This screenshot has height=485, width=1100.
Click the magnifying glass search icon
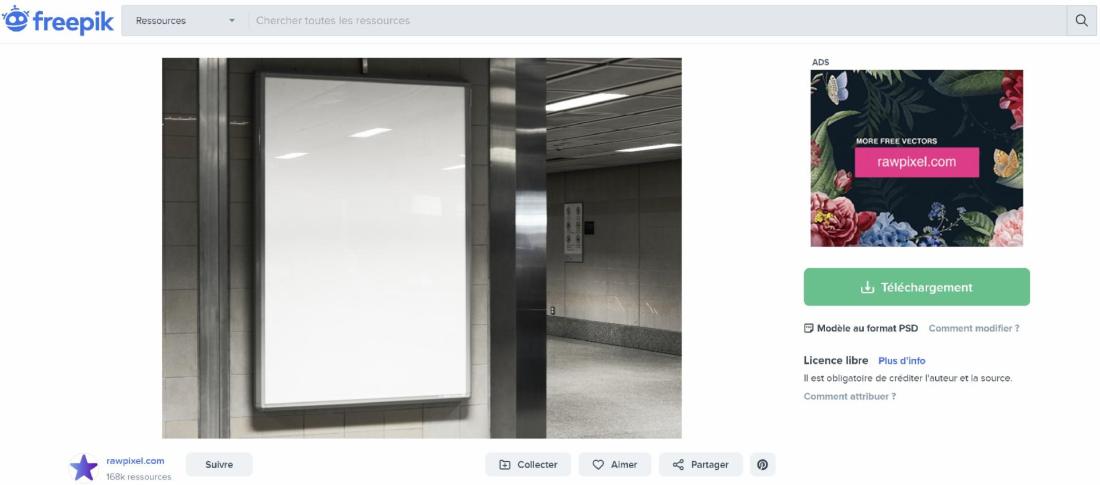coord(1081,20)
